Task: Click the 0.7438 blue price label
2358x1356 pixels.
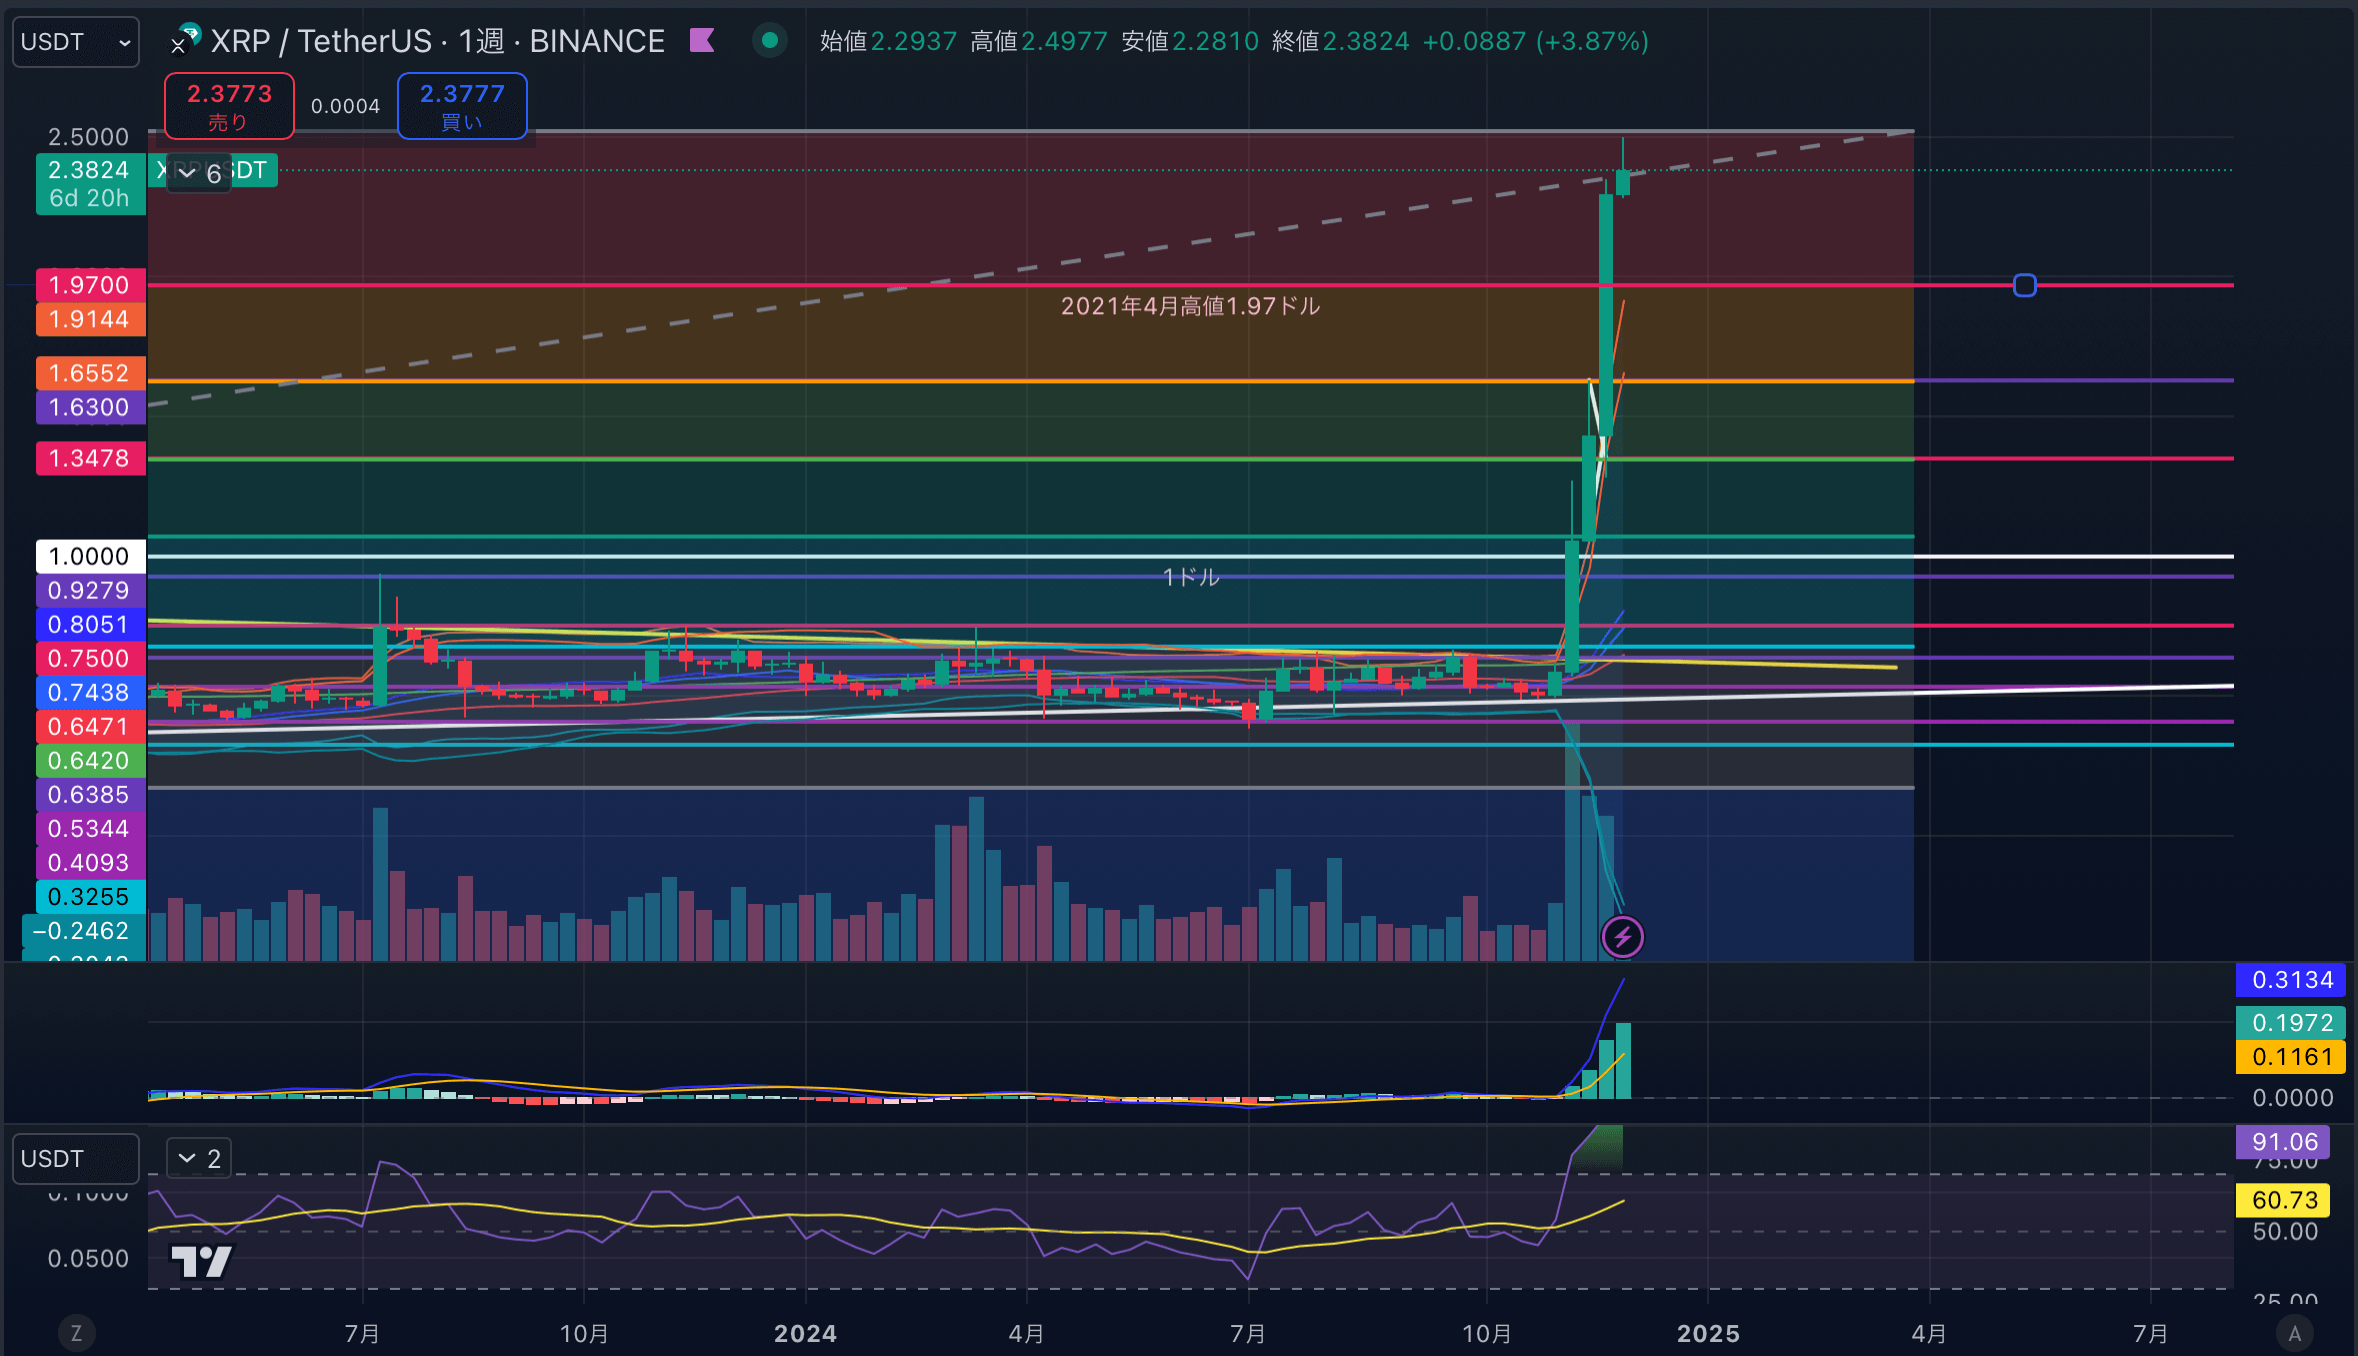Action: tap(90, 692)
